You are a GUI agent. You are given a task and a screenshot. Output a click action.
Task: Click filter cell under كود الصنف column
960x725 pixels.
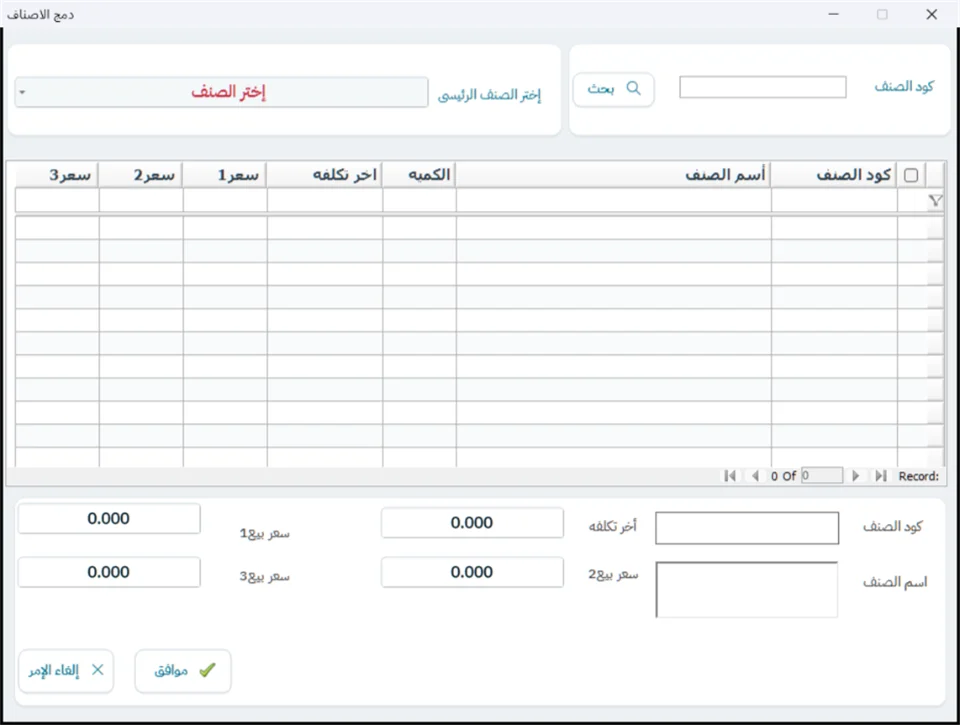tap(834, 200)
